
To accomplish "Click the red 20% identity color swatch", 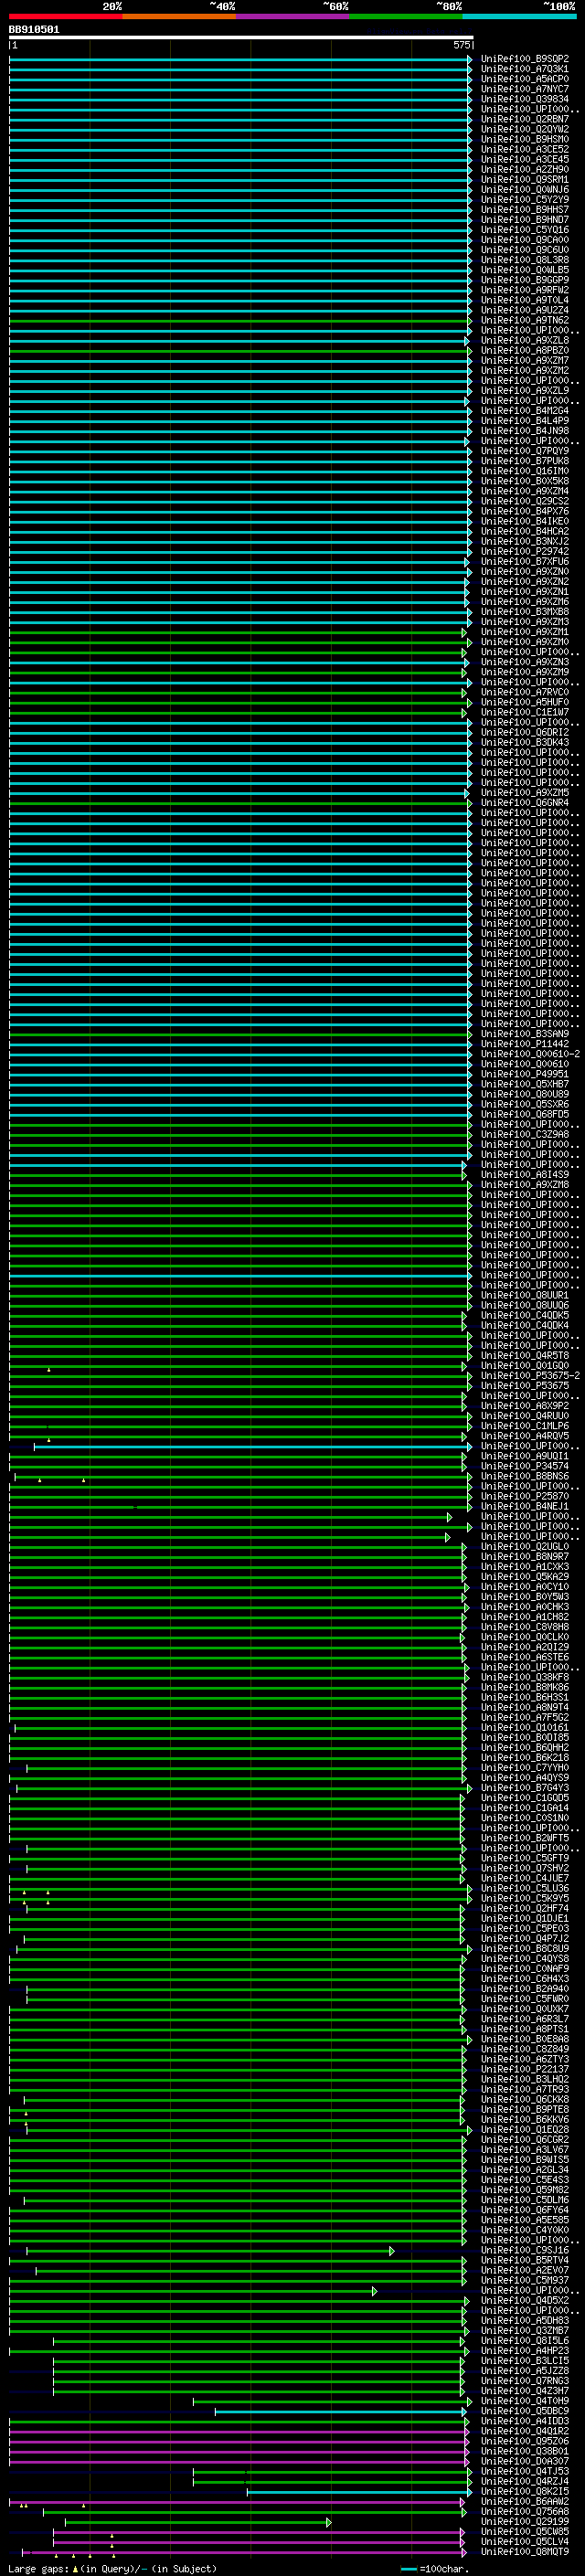I will (66, 16).
